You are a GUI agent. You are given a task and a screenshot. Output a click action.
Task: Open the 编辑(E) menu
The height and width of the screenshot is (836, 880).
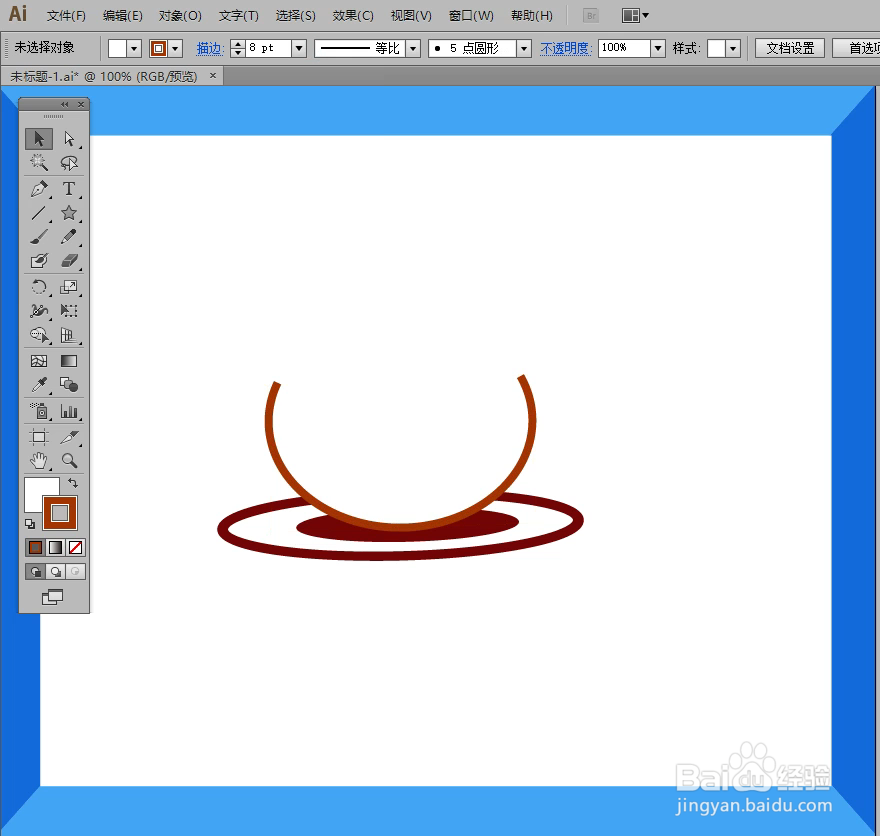[x=122, y=16]
